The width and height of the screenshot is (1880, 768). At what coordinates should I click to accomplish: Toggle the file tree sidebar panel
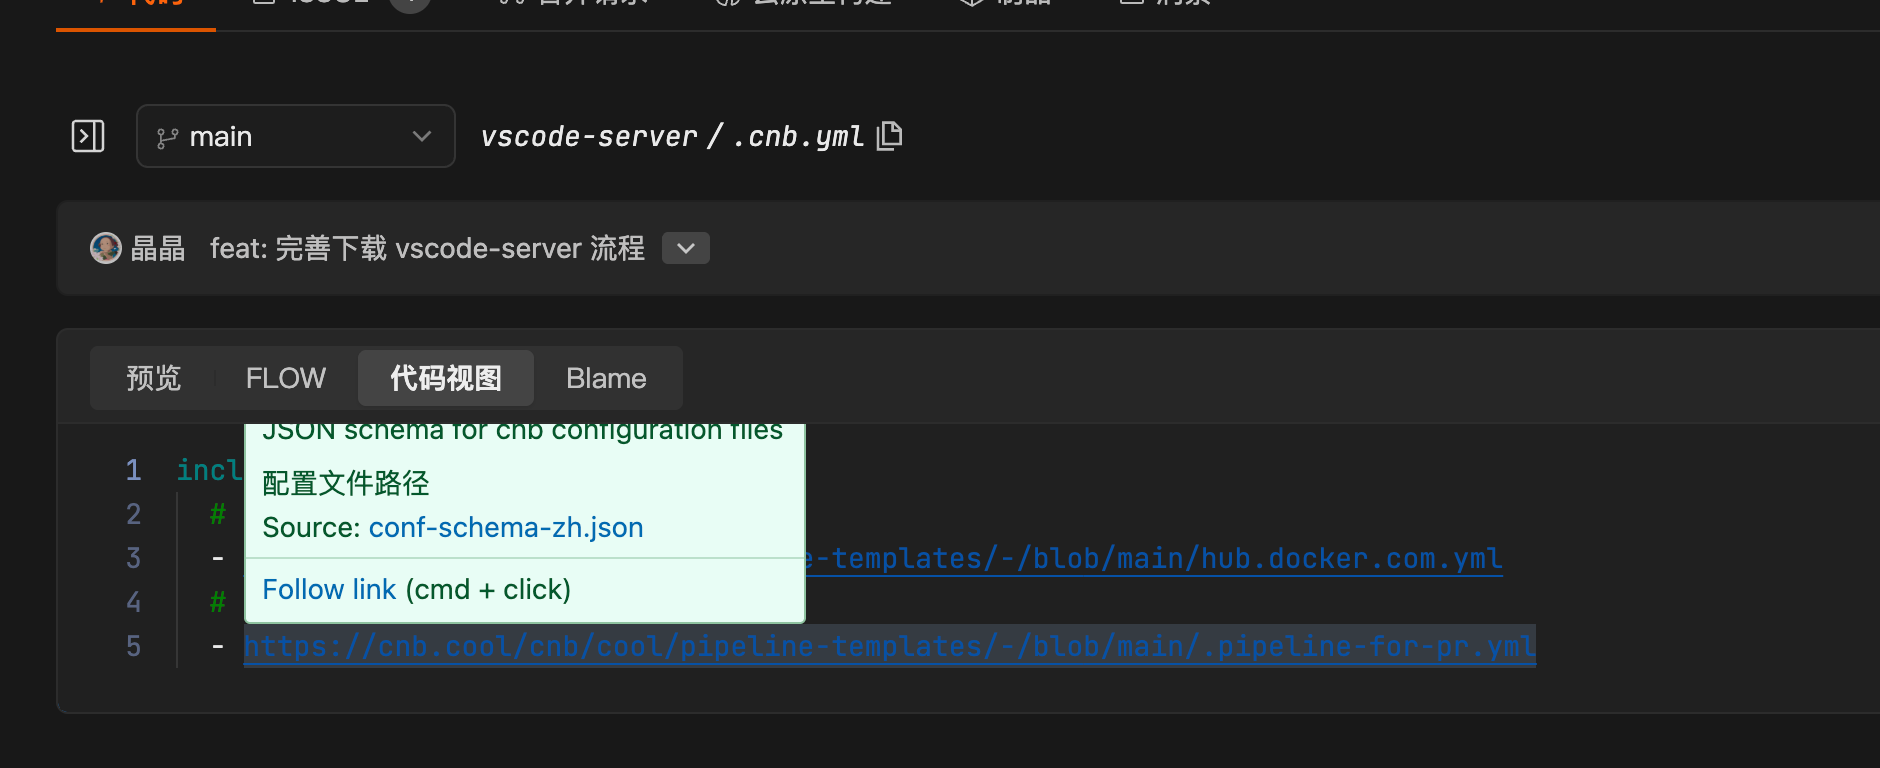88,136
